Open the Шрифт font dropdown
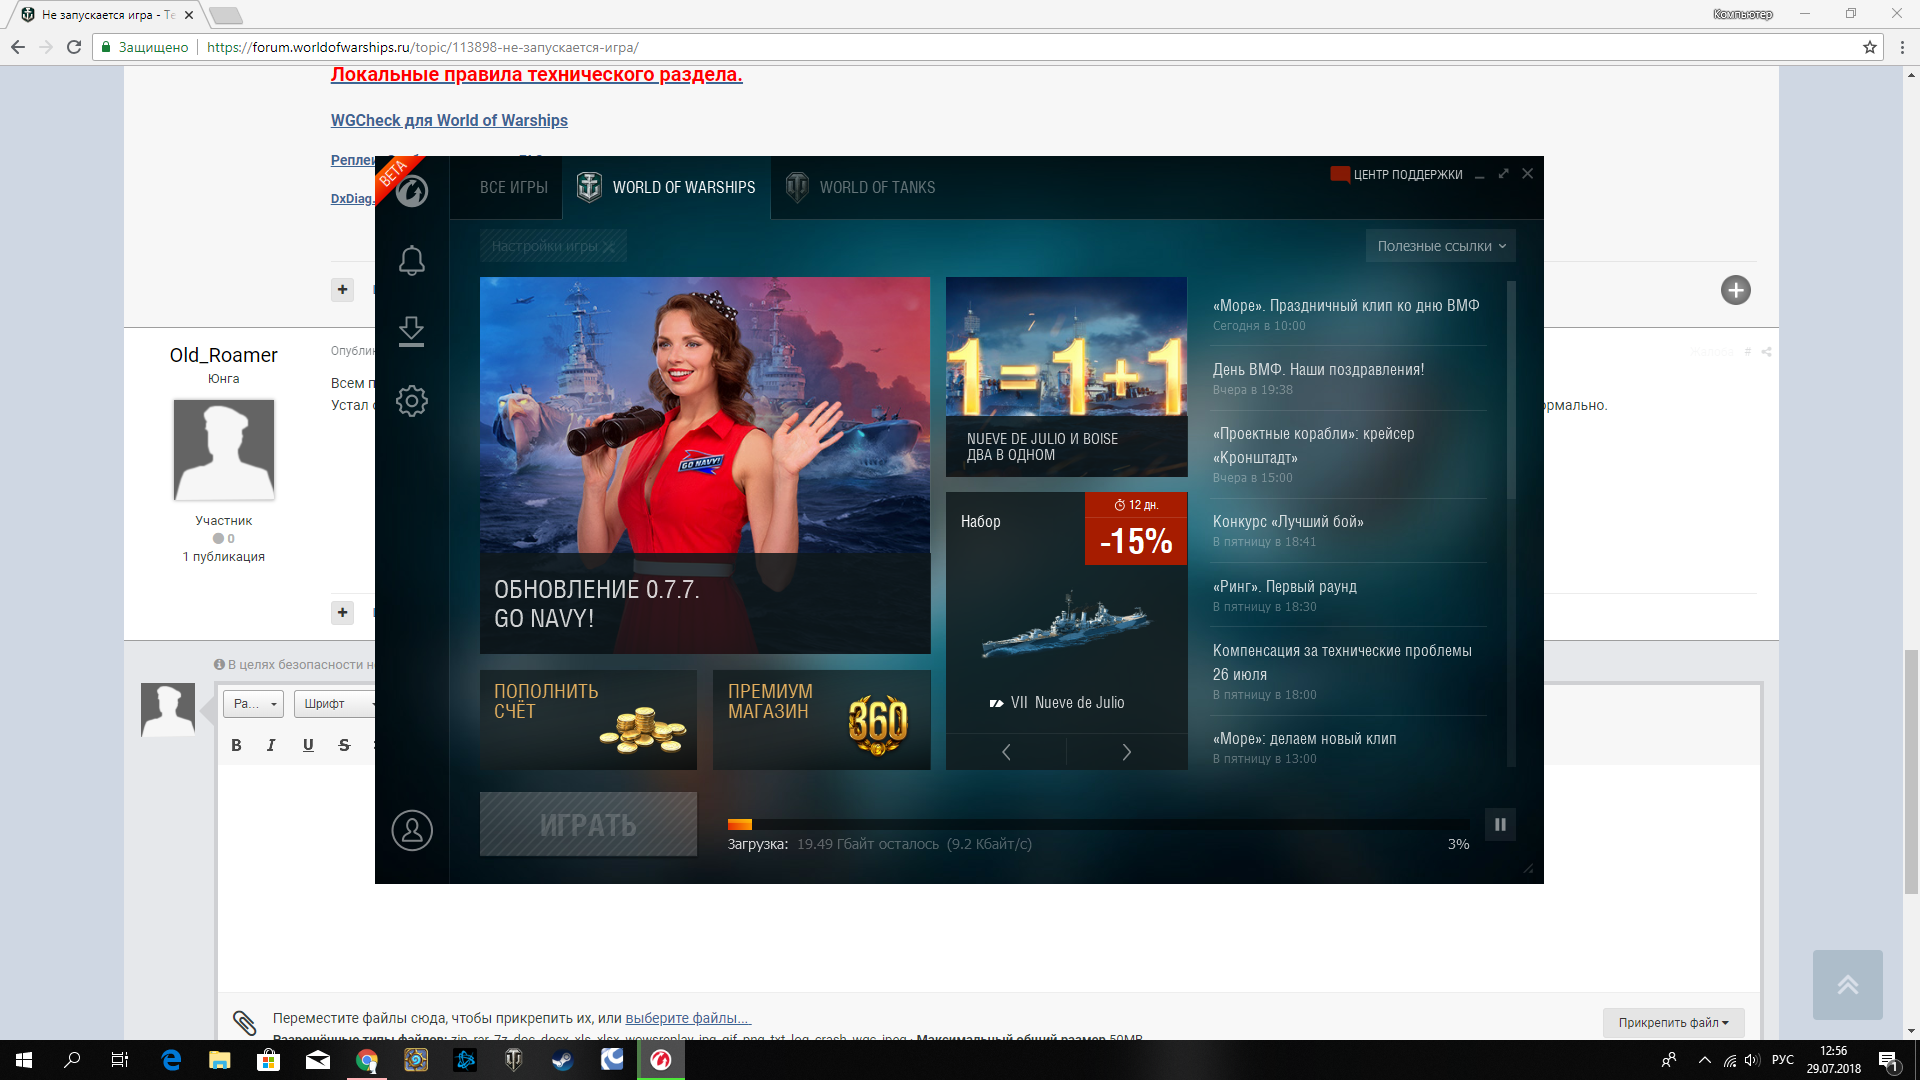Viewport: 1920px width, 1080px height. pos(335,704)
